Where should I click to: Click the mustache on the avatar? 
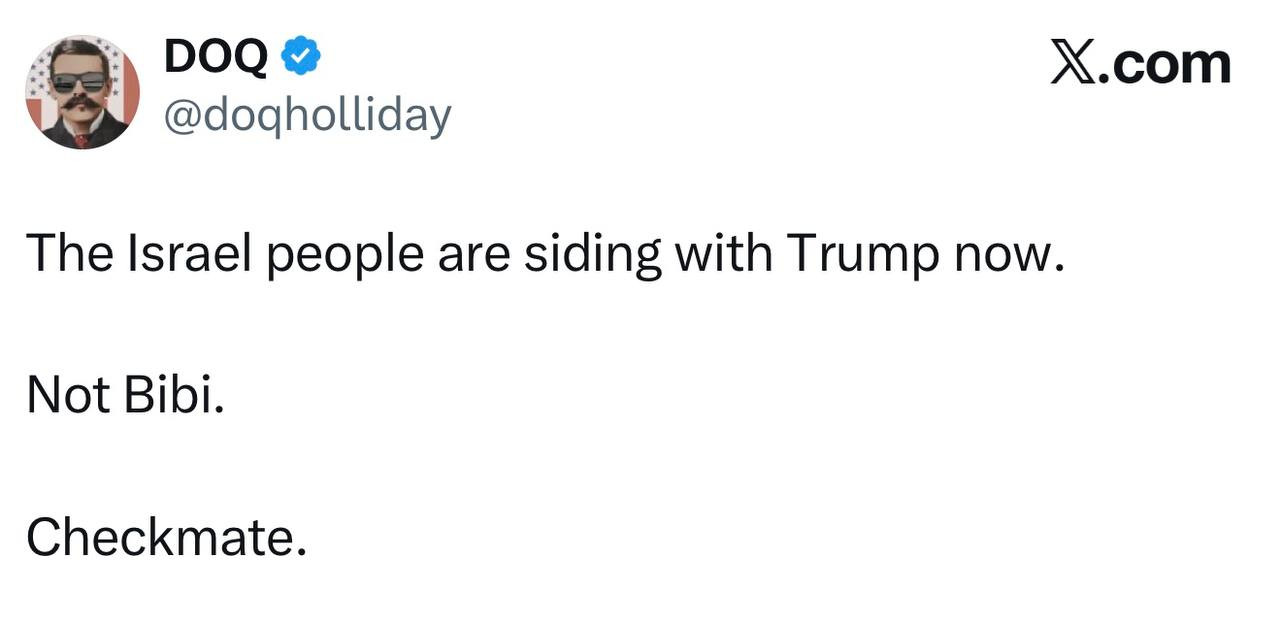(79, 103)
